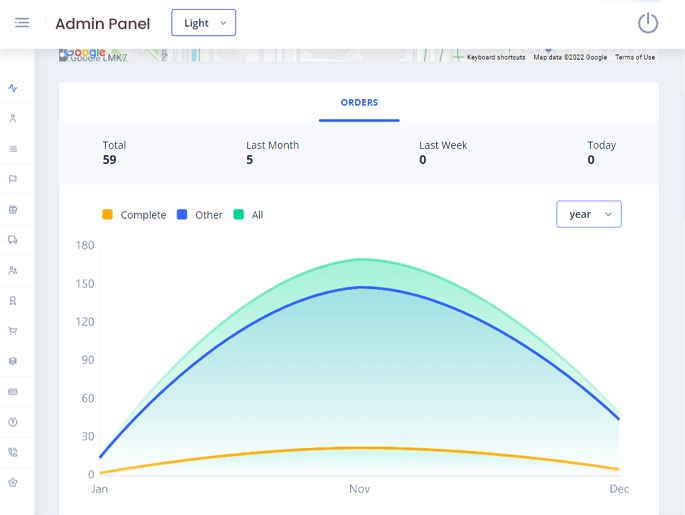Click the Keyboard shortcuts map link

[496, 57]
